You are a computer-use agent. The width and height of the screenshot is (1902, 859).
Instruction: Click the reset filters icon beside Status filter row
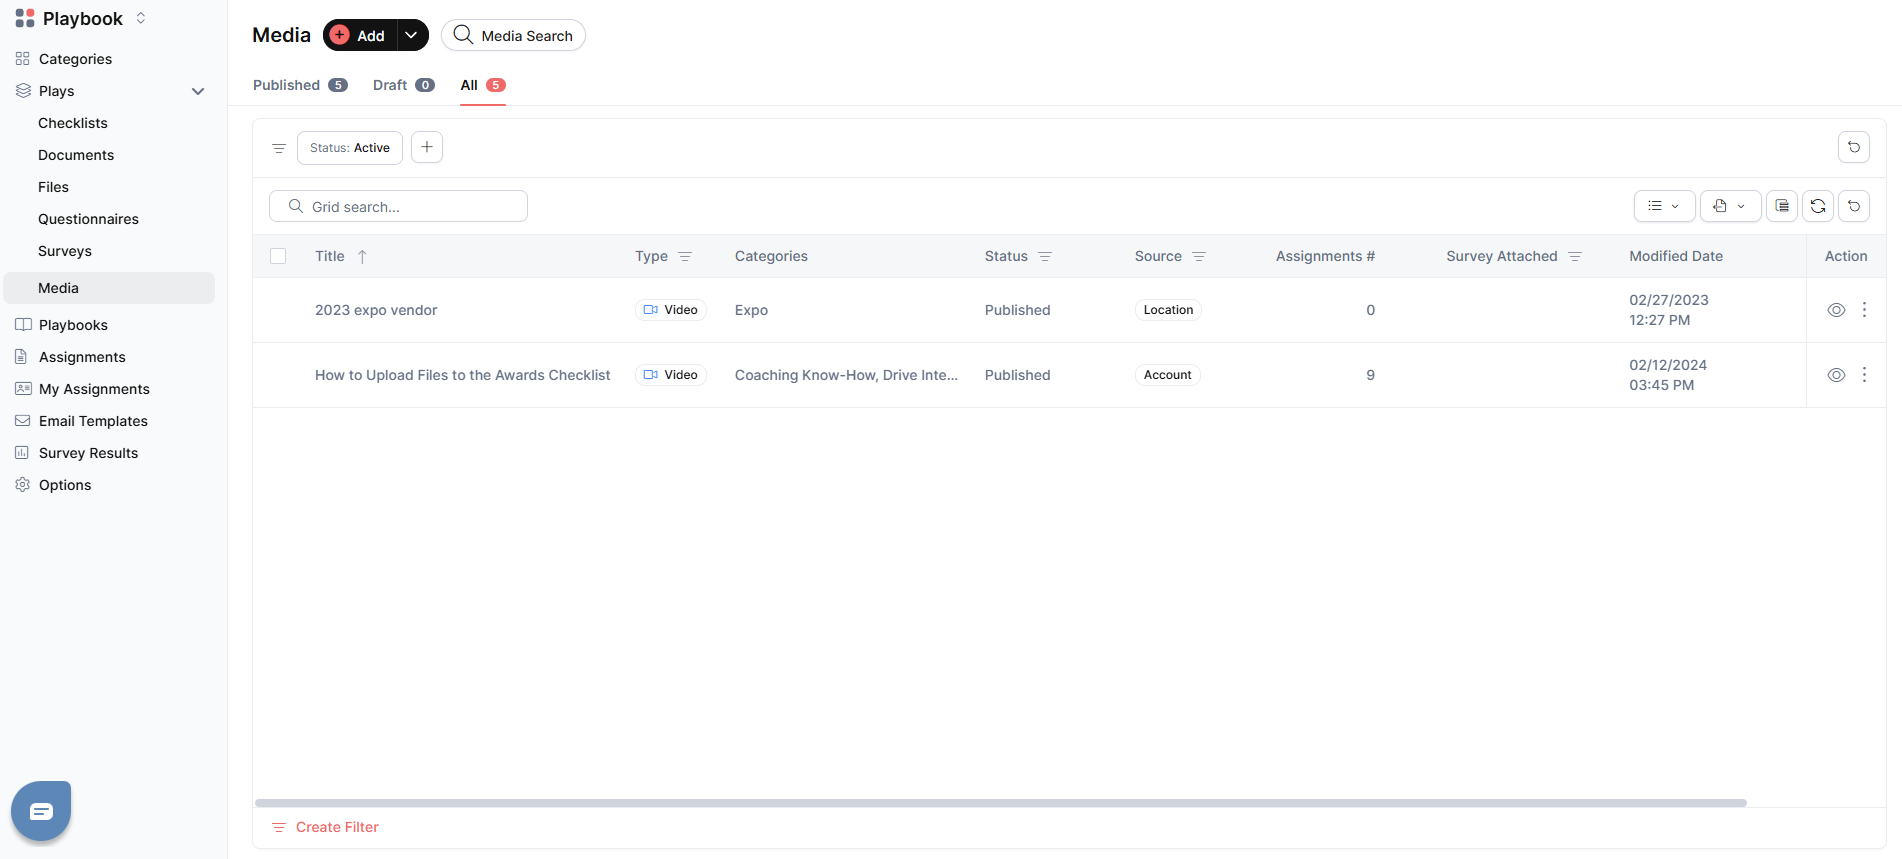tap(1853, 147)
